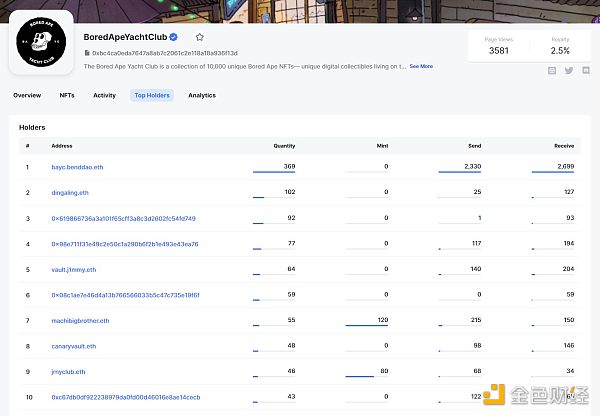Viewport: 600px width, 416px height.
Task: Click the Receive column header
Action: click(x=564, y=145)
